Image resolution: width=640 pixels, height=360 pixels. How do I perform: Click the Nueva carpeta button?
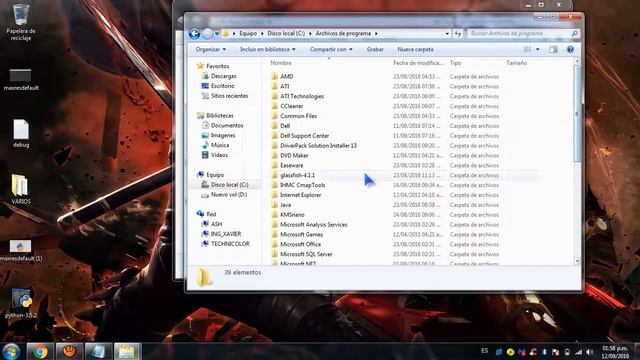(x=415, y=49)
